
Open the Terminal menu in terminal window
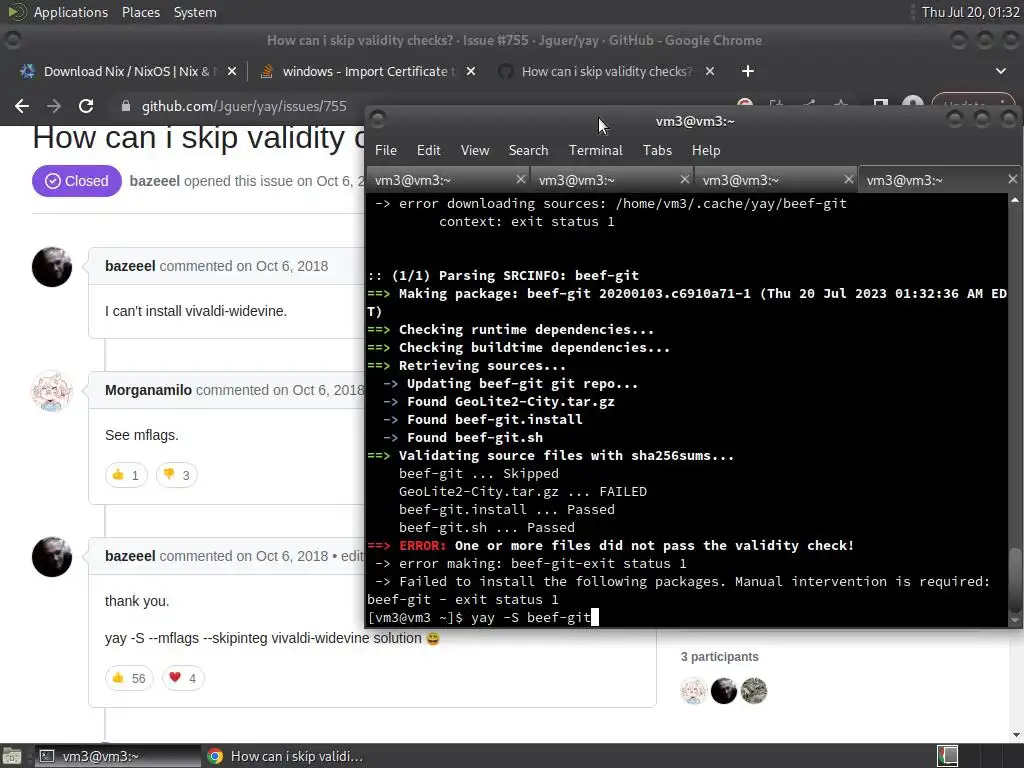point(596,150)
